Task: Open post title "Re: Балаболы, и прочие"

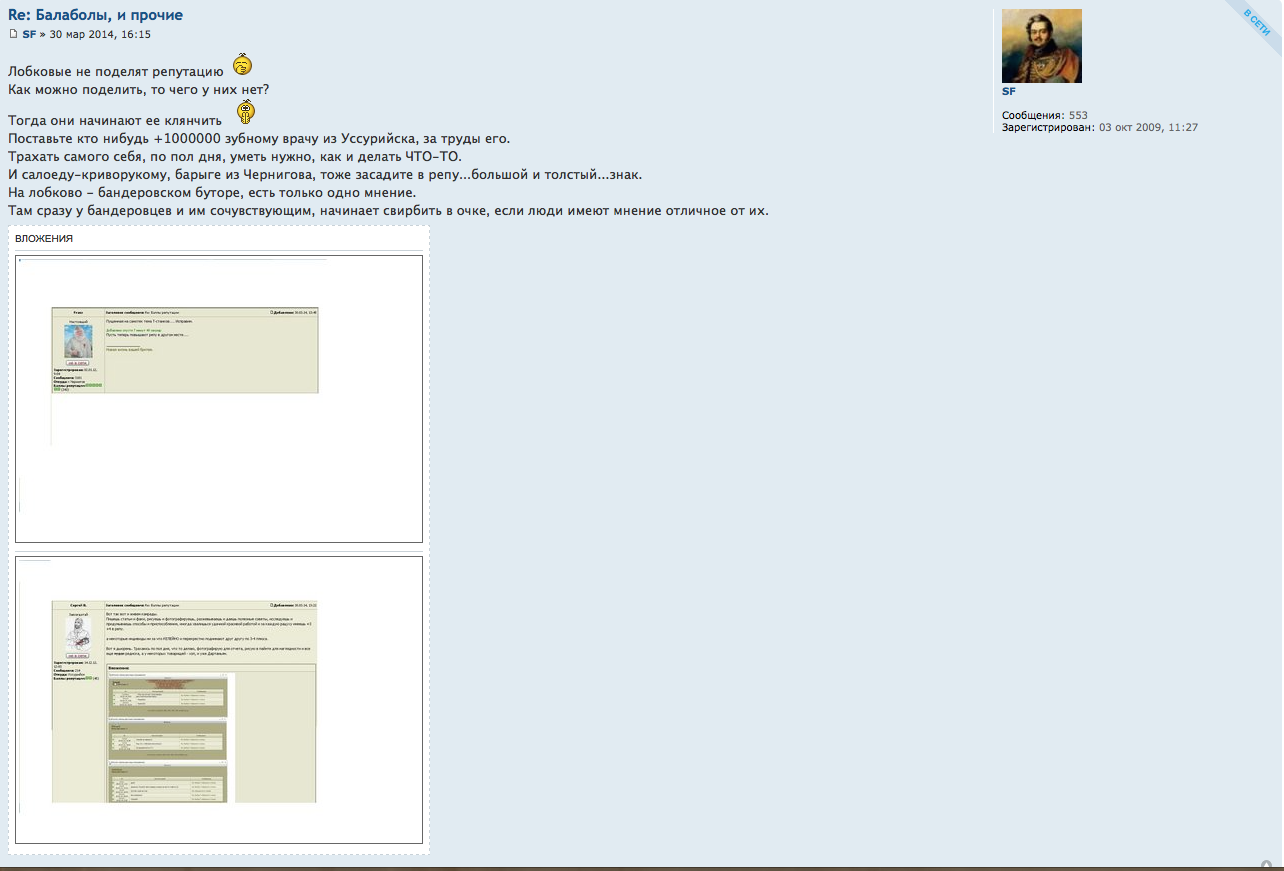Action: [x=95, y=15]
